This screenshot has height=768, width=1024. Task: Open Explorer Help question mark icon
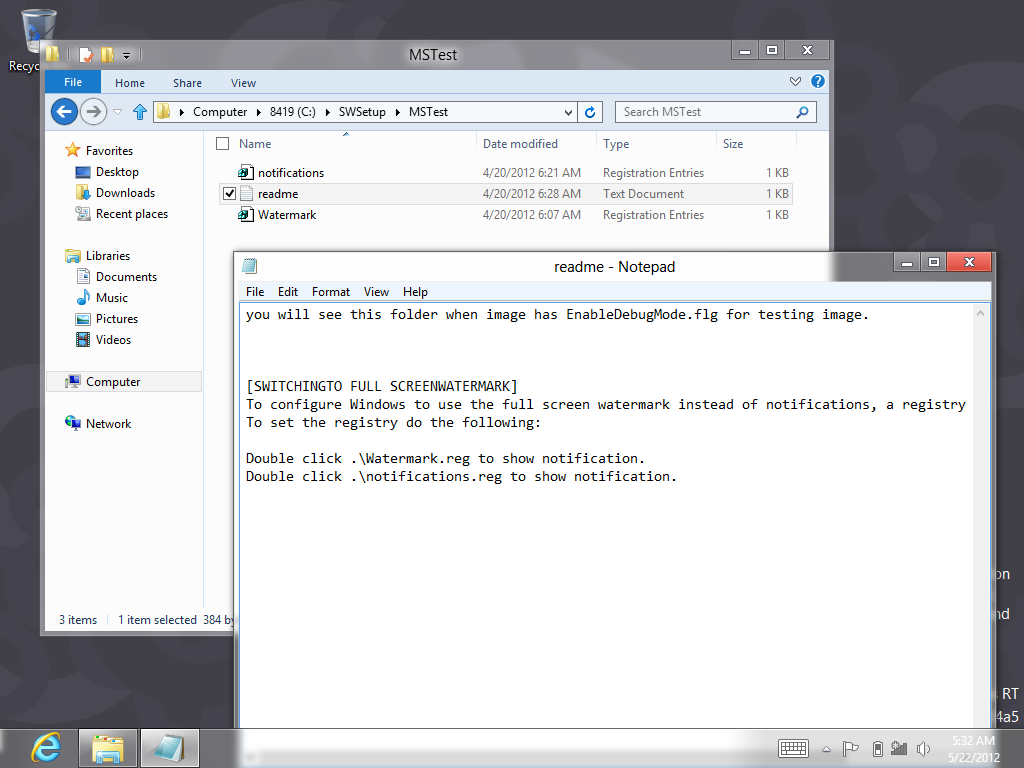tap(818, 82)
